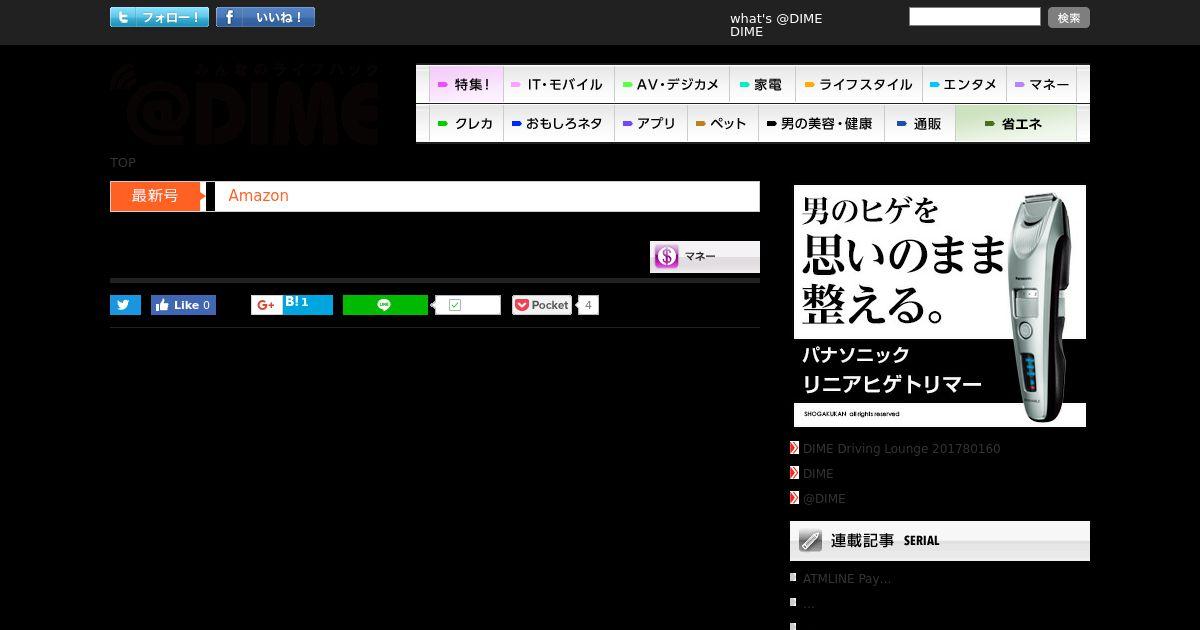The image size is (1200, 630).
Task: Click the Hatena B! bookmark button
Action: (307, 304)
